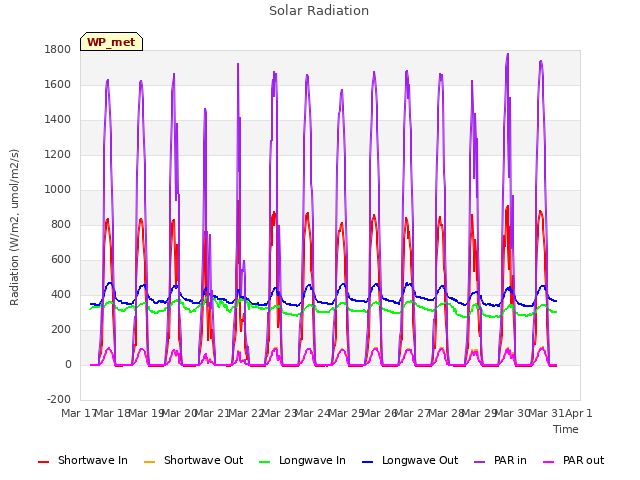Toggle the Shortwave Out legend label
Image resolution: width=640 pixels, height=480 pixels.
point(203,460)
